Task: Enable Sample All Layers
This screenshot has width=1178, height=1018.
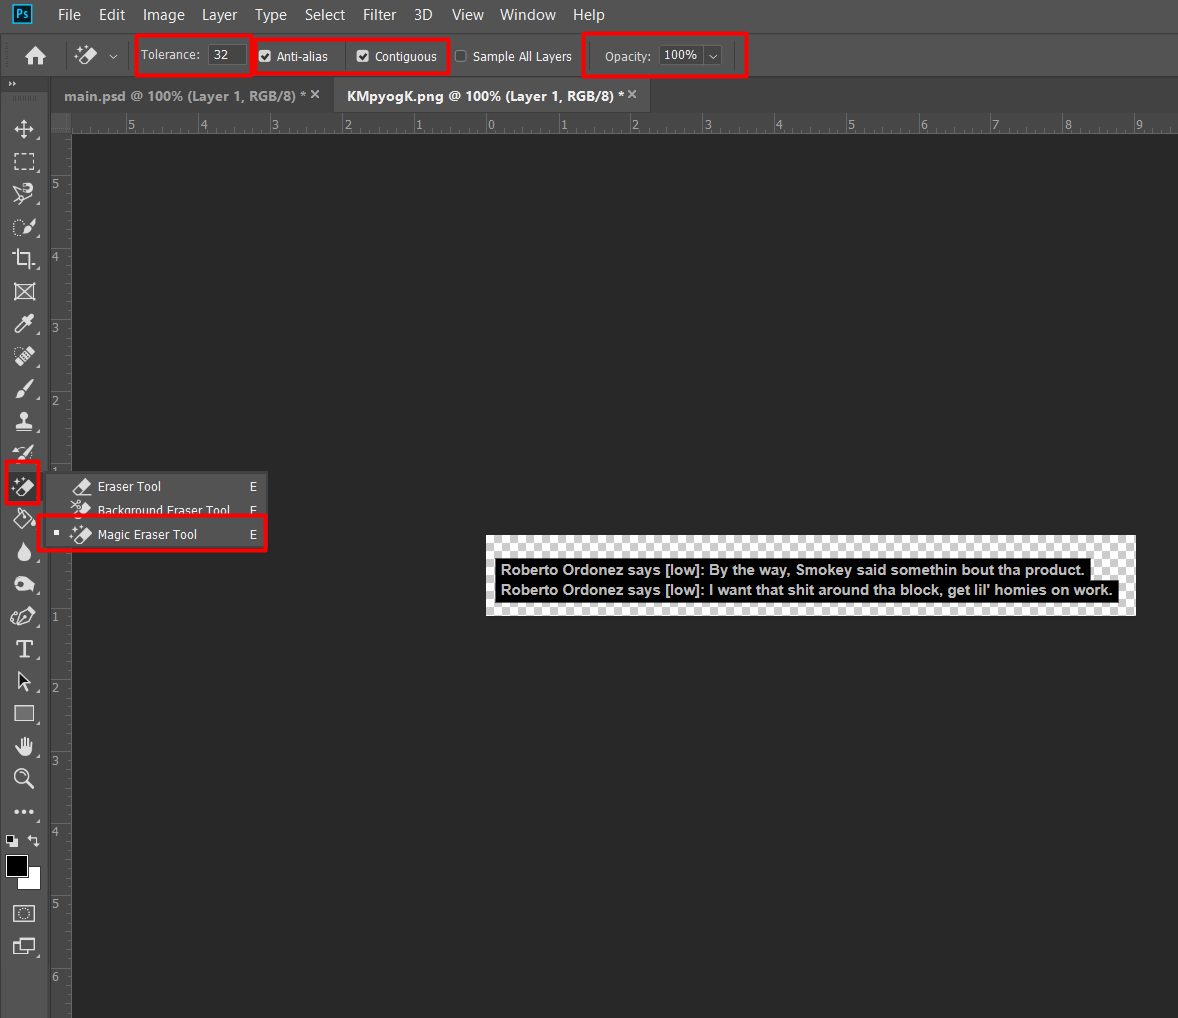Action: coord(460,56)
